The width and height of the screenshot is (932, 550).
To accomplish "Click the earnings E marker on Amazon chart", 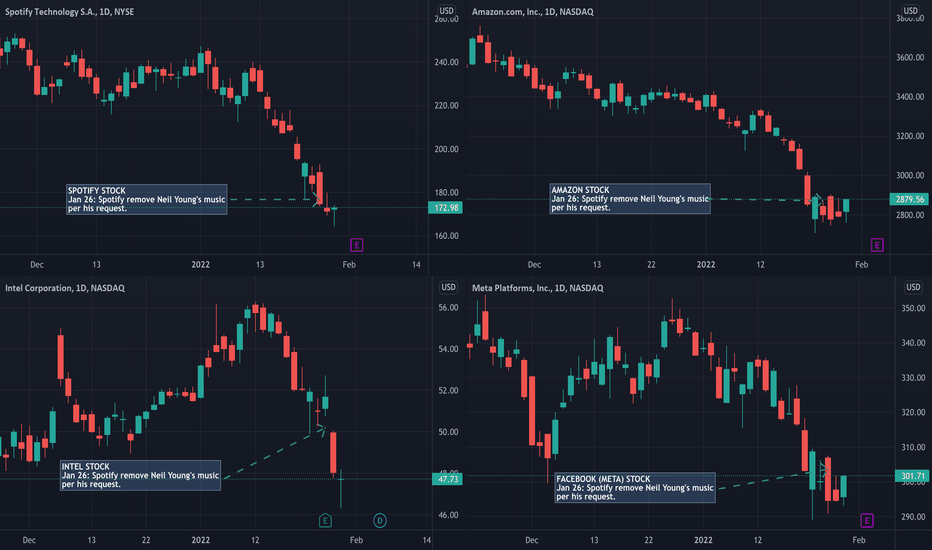I will (x=877, y=245).
